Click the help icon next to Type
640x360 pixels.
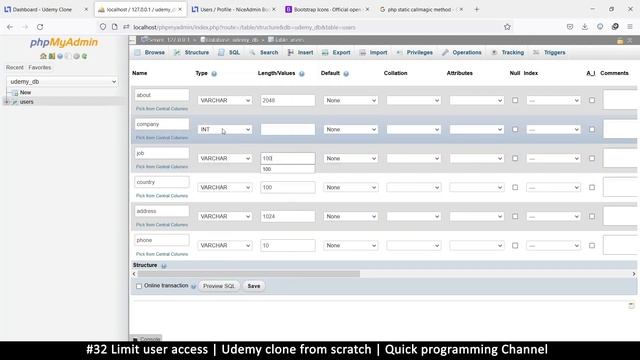214,74
